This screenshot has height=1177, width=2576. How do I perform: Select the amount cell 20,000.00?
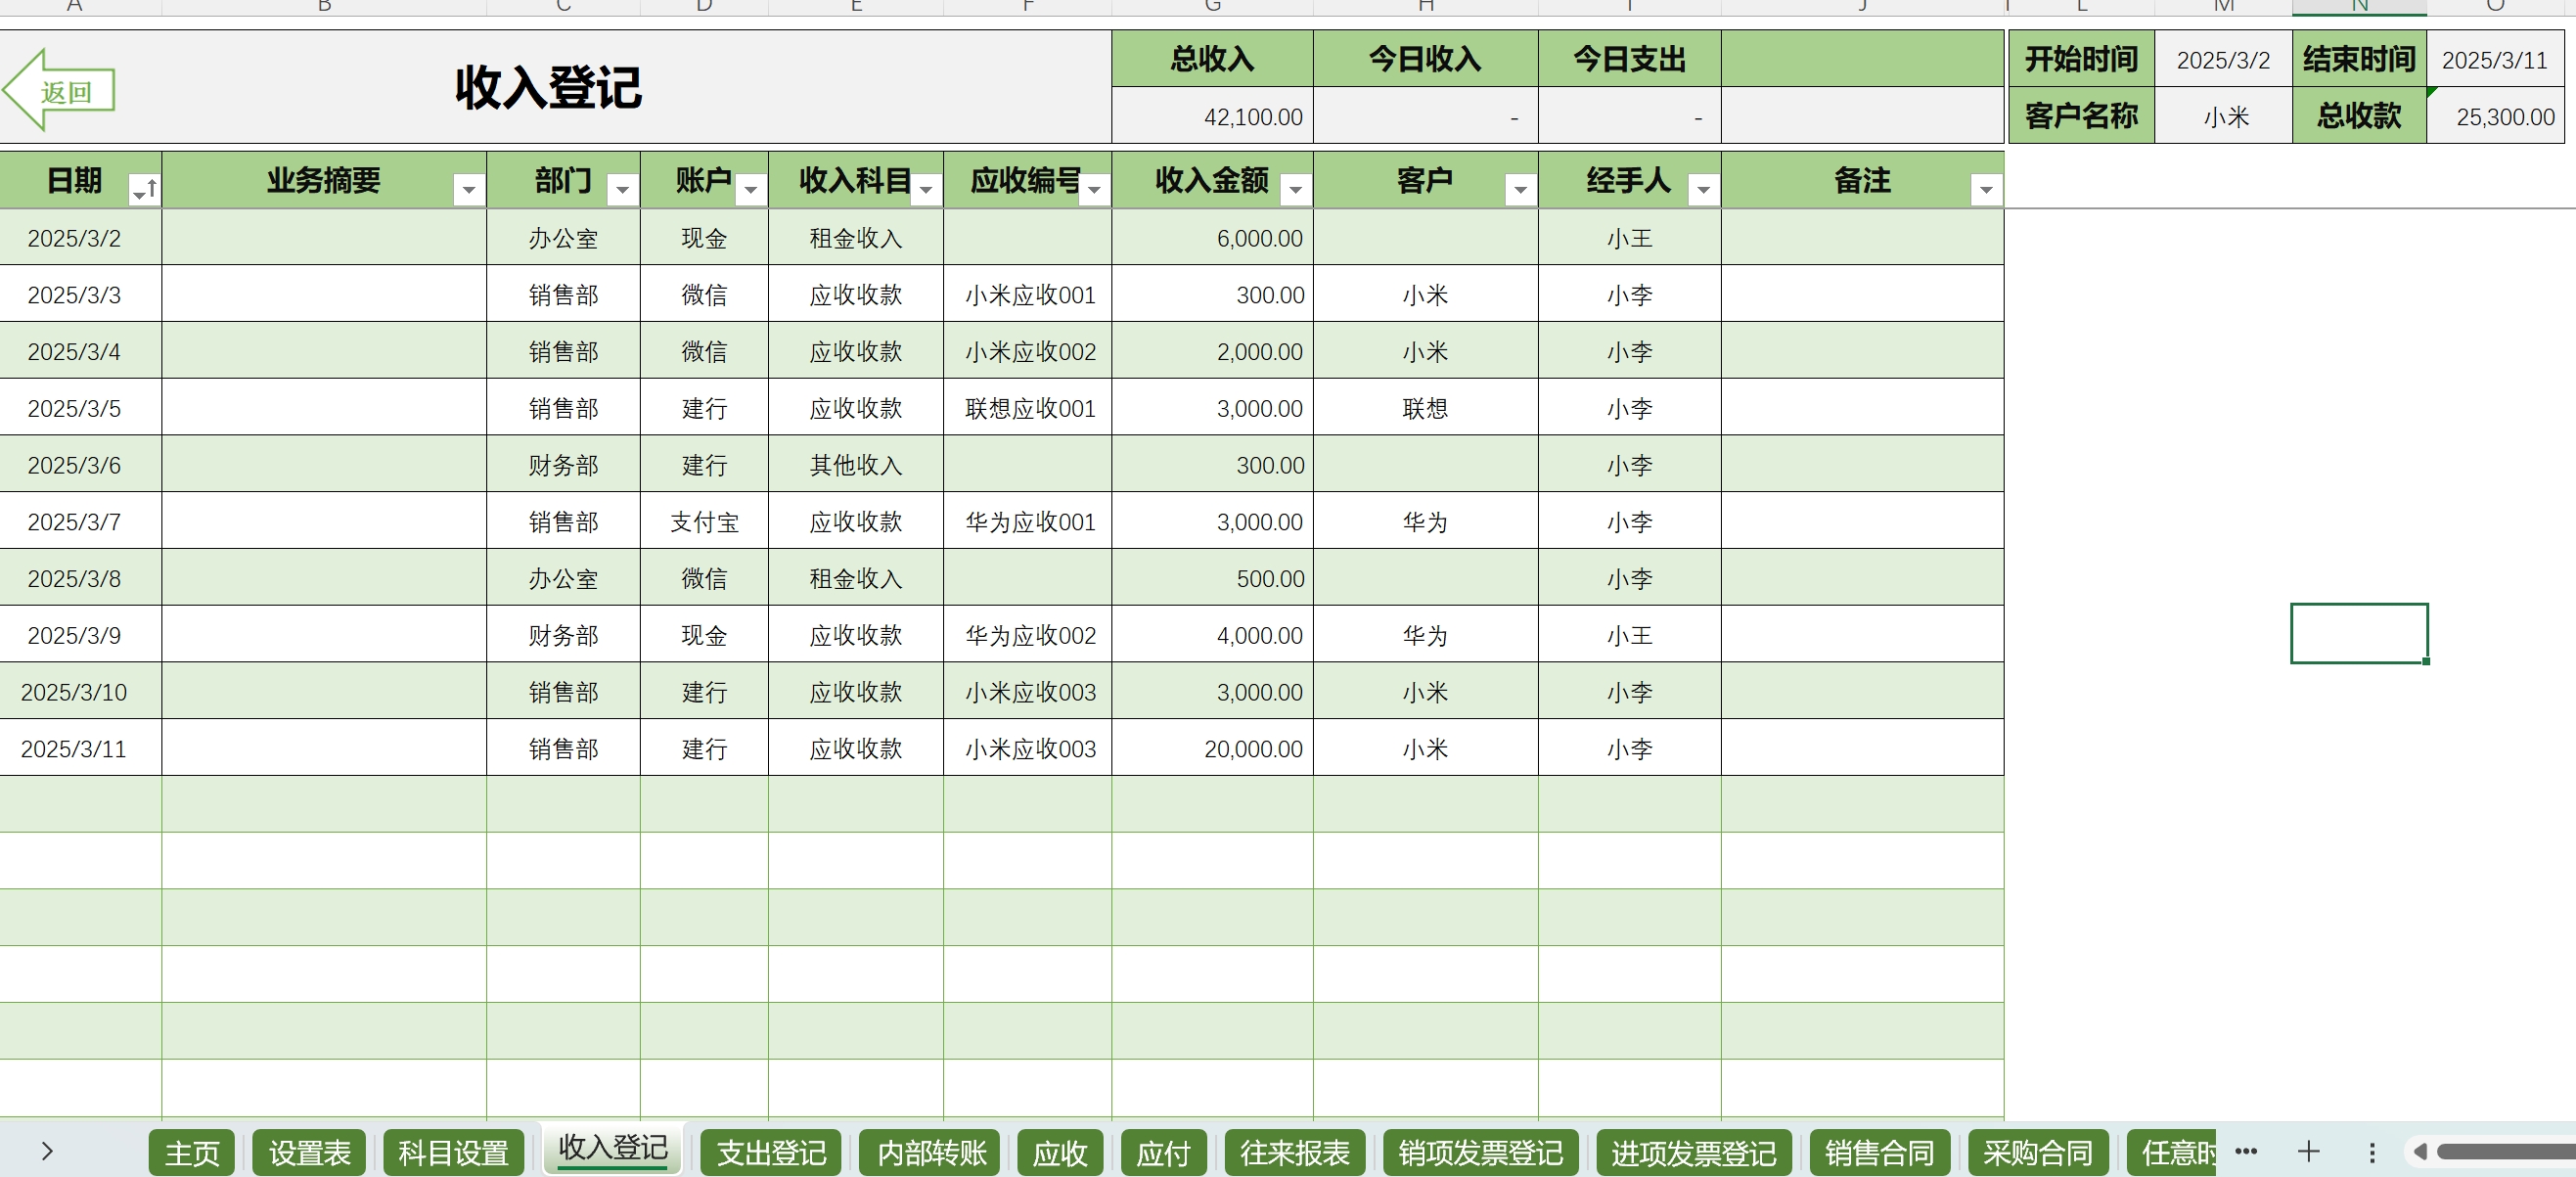[1212, 748]
